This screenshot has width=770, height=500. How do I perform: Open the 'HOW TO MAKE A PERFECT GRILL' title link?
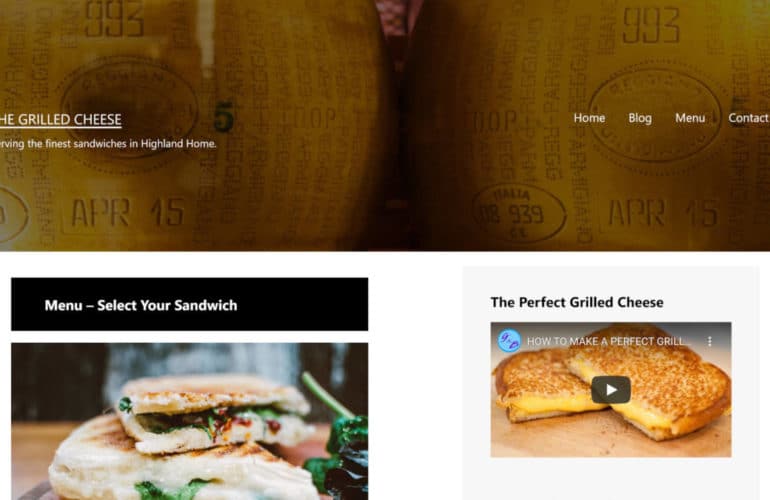(605, 341)
